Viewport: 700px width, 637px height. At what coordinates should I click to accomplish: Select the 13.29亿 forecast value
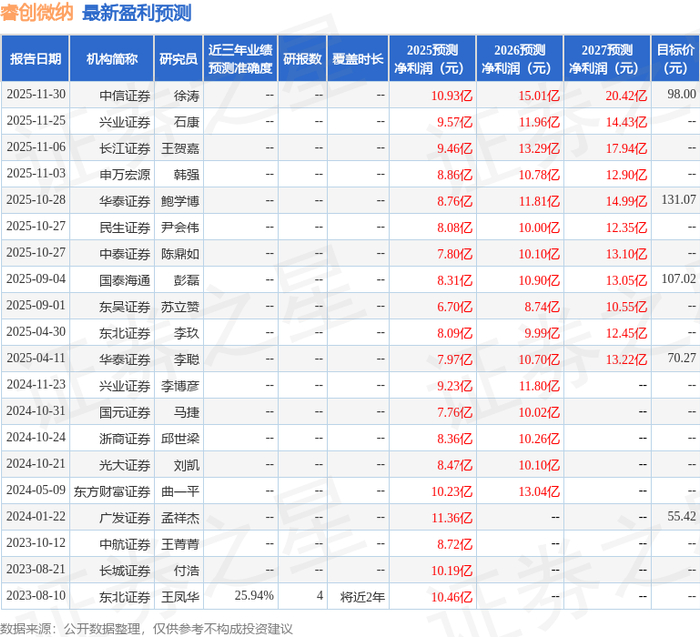click(539, 148)
